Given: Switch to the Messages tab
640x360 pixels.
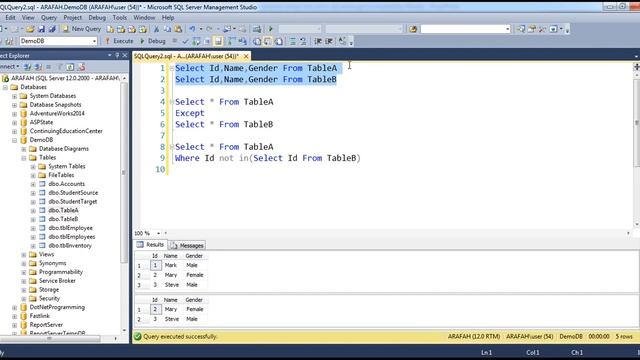Looking at the screenshot, I should [x=187, y=245].
